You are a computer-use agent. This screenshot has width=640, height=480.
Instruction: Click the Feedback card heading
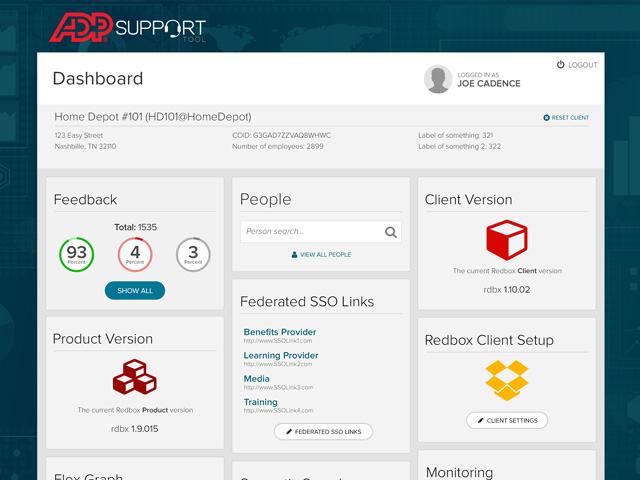click(x=85, y=200)
